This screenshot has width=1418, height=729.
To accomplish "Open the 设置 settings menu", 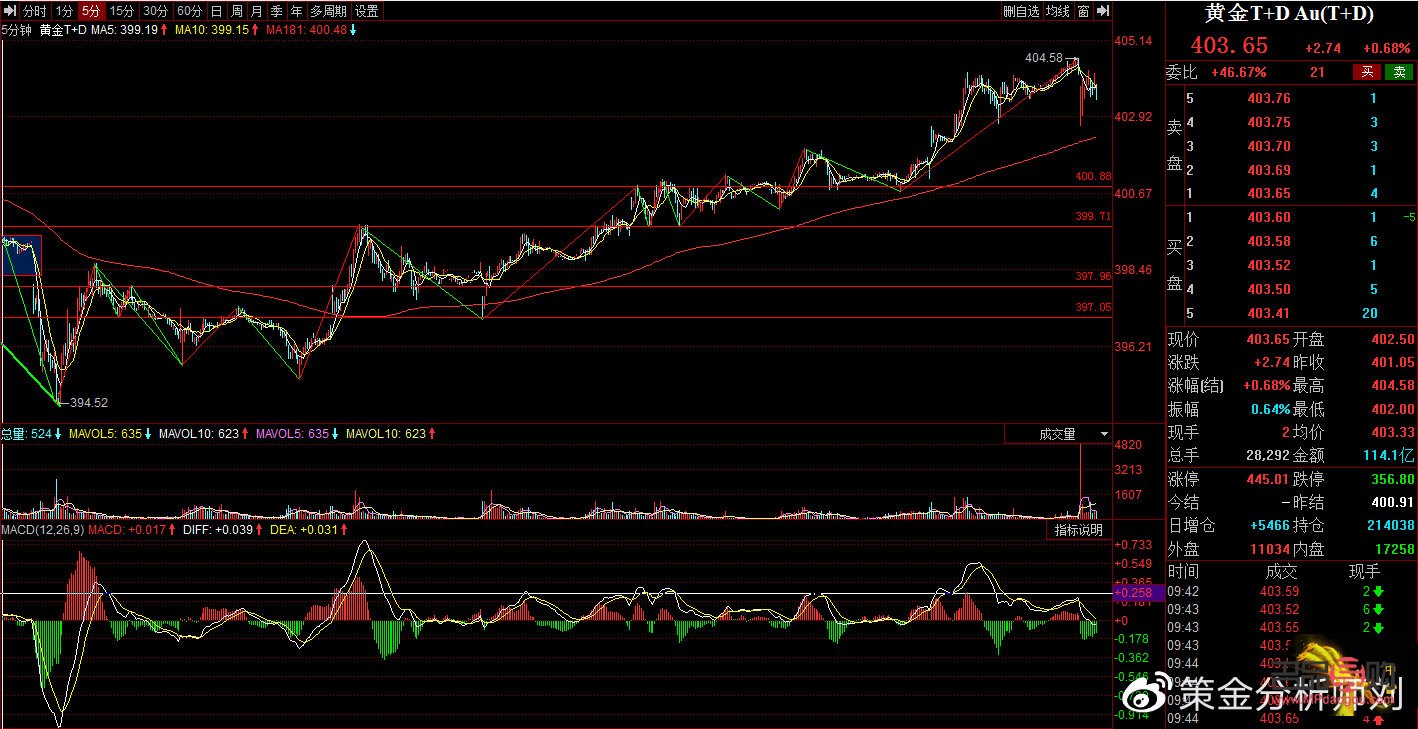I will click(x=367, y=11).
